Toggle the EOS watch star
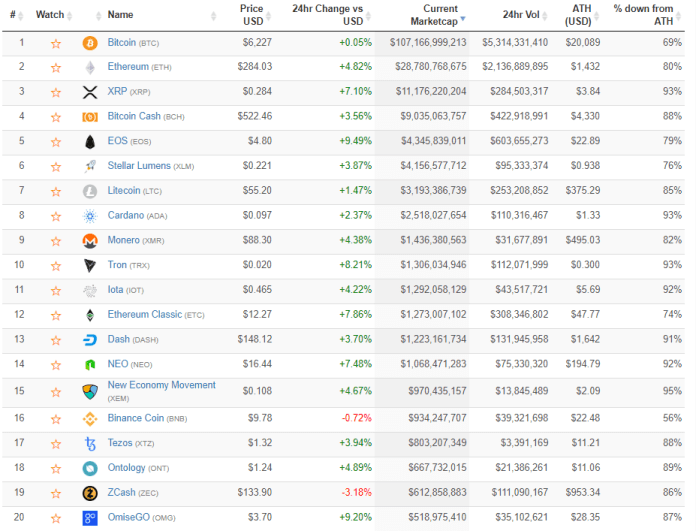This screenshot has height=531, width=696. 56,142
